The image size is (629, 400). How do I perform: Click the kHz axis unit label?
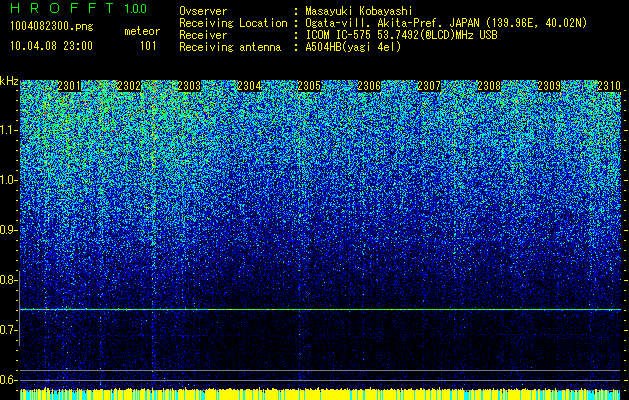pyautogui.click(x=9, y=81)
